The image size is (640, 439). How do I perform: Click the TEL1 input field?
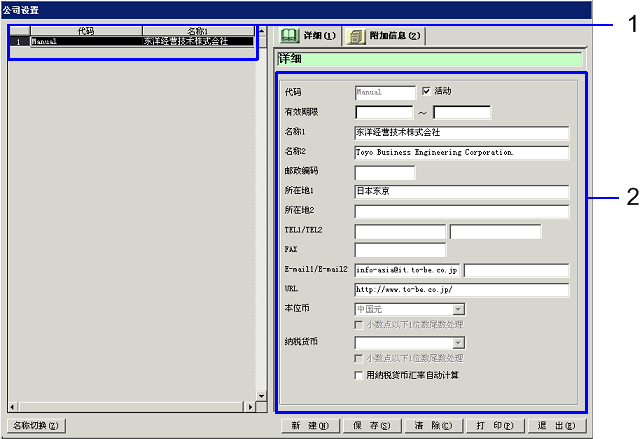tap(400, 231)
